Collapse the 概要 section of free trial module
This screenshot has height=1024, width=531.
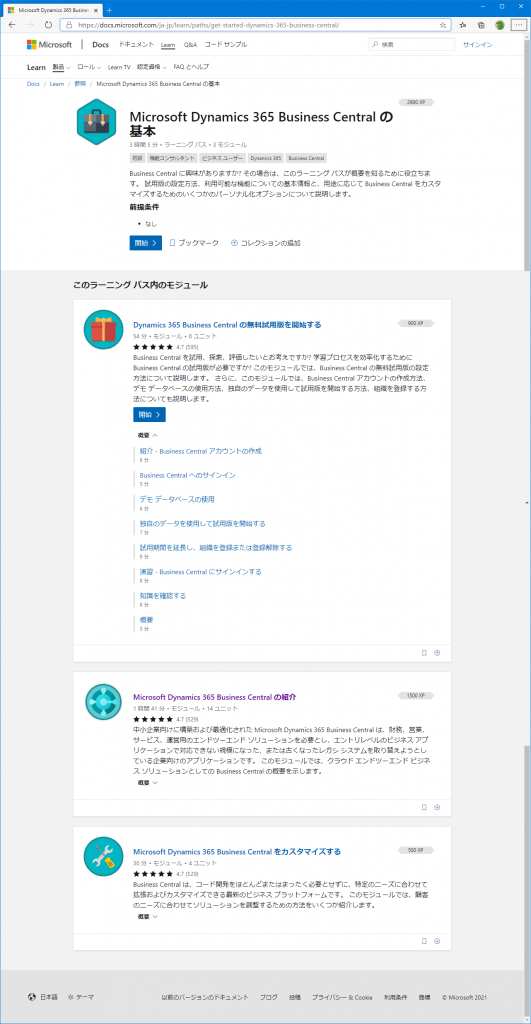(148, 435)
